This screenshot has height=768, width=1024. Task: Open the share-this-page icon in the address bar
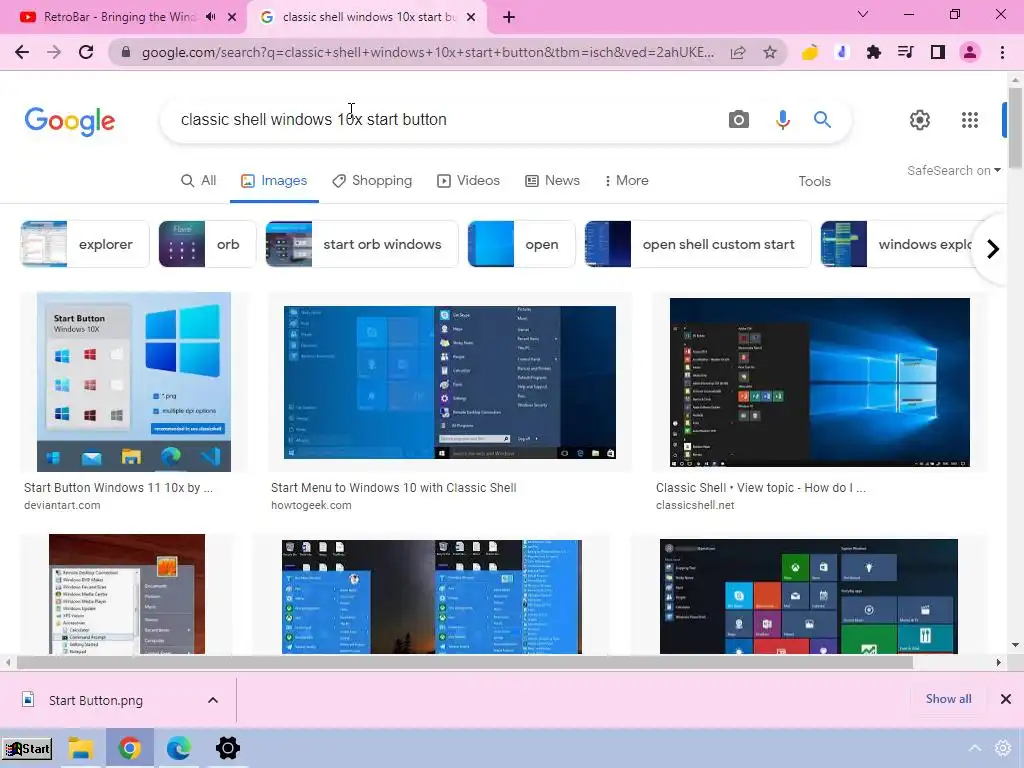point(738,52)
